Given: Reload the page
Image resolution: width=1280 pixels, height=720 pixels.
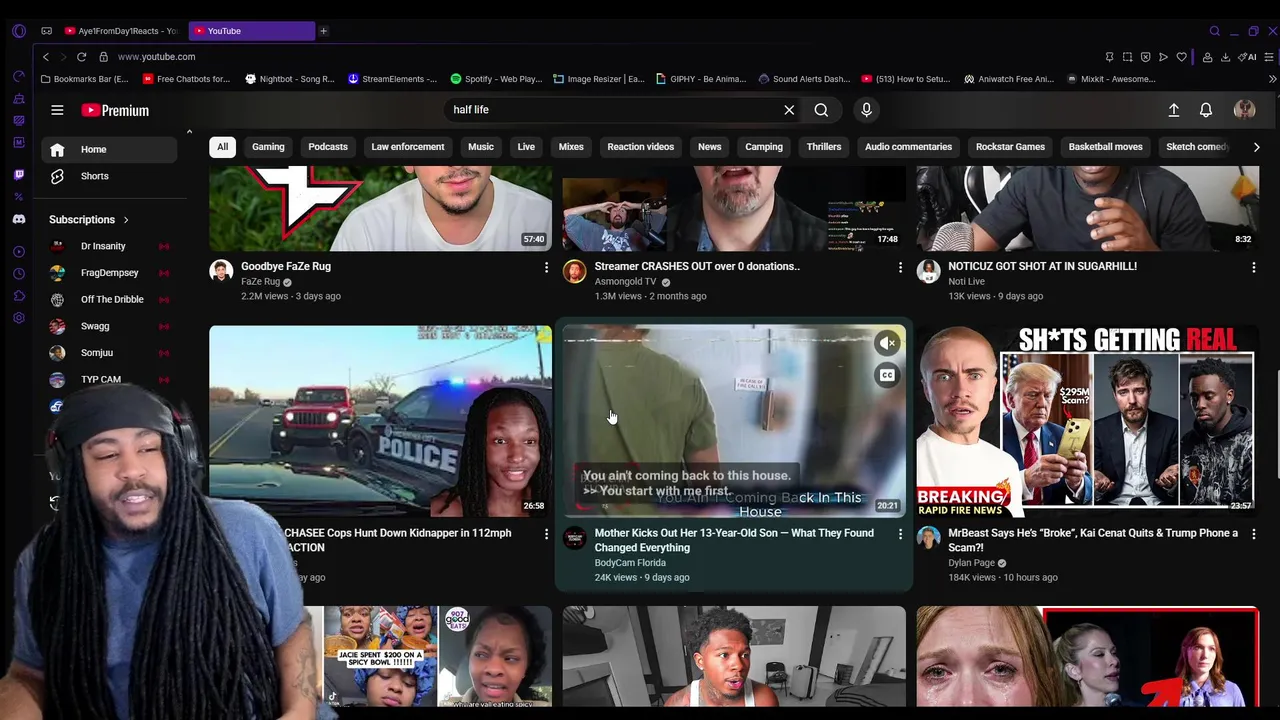Looking at the screenshot, I should [81, 57].
